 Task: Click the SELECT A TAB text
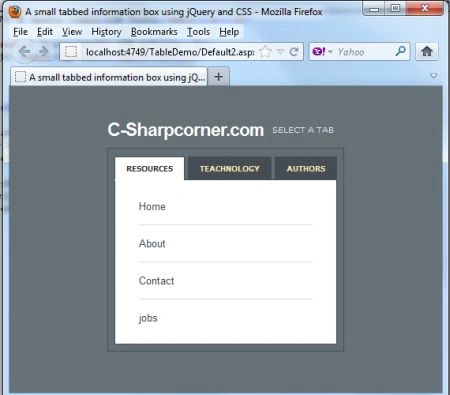[303, 130]
